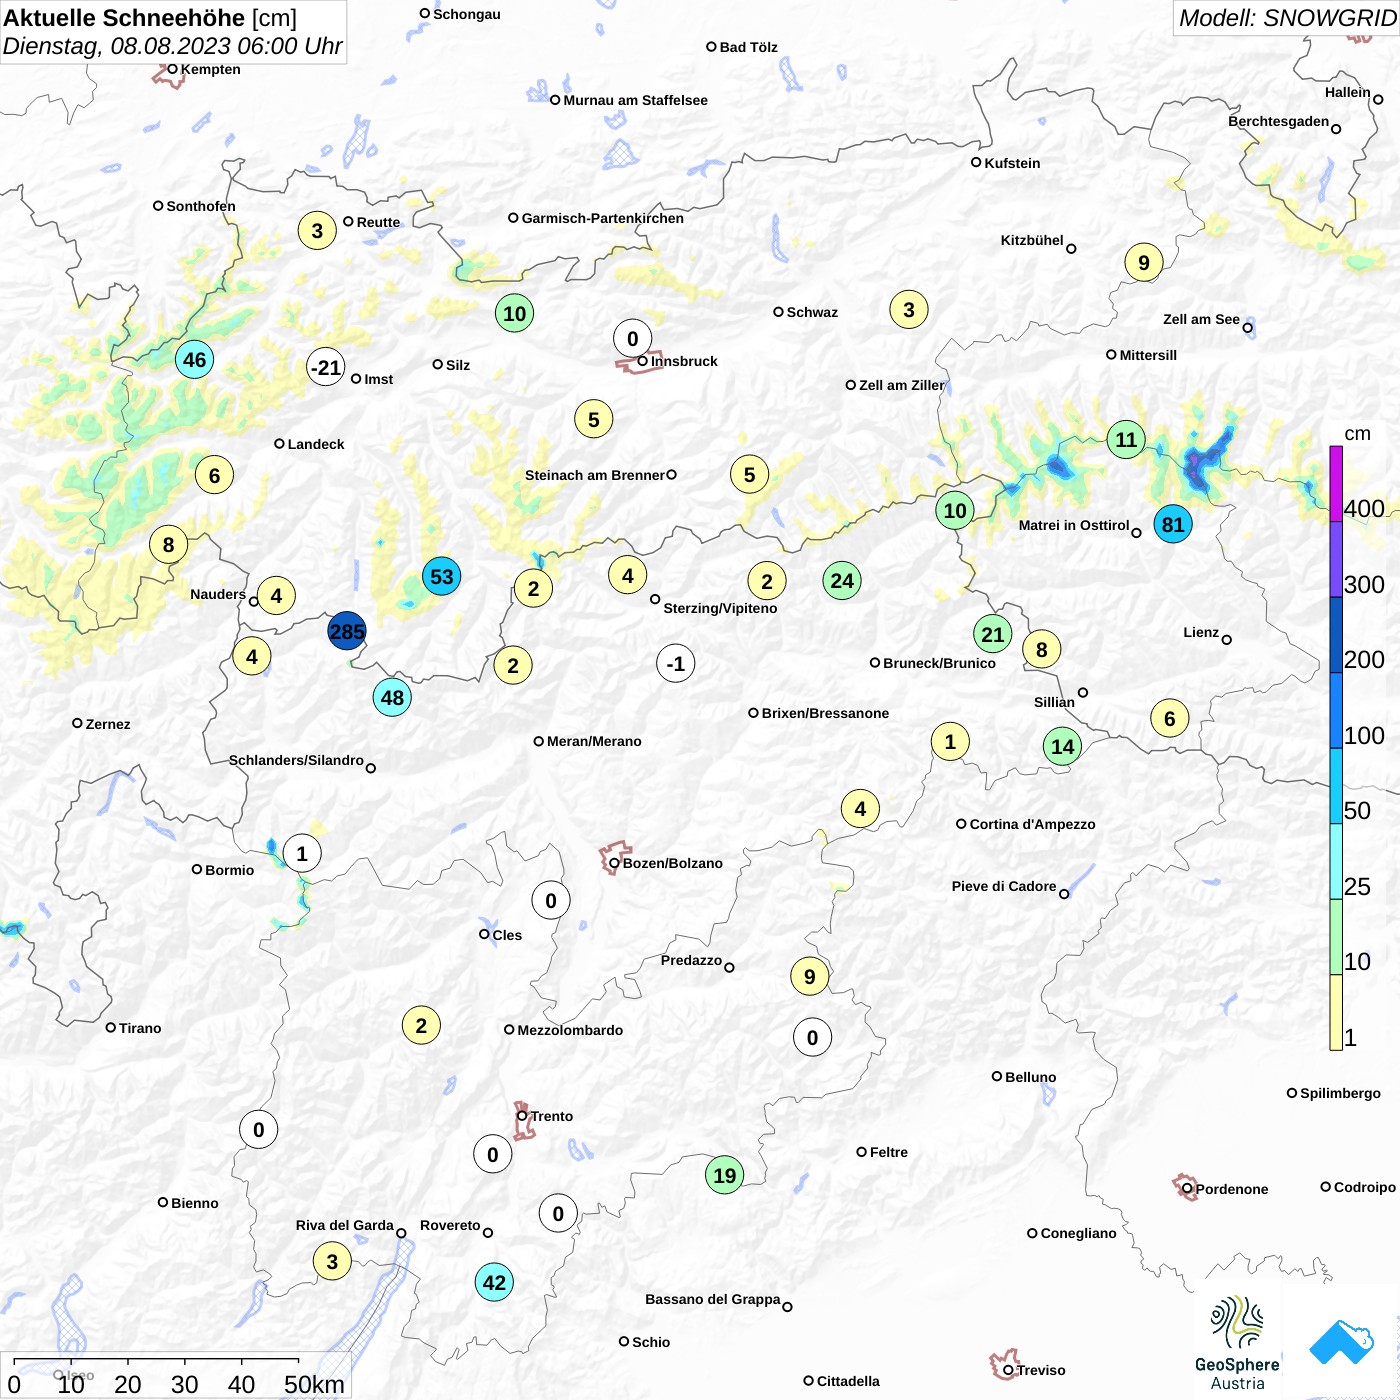Click the Modell: SNOWGRID label
The width and height of the screenshot is (1400, 1400).
click(x=1287, y=18)
